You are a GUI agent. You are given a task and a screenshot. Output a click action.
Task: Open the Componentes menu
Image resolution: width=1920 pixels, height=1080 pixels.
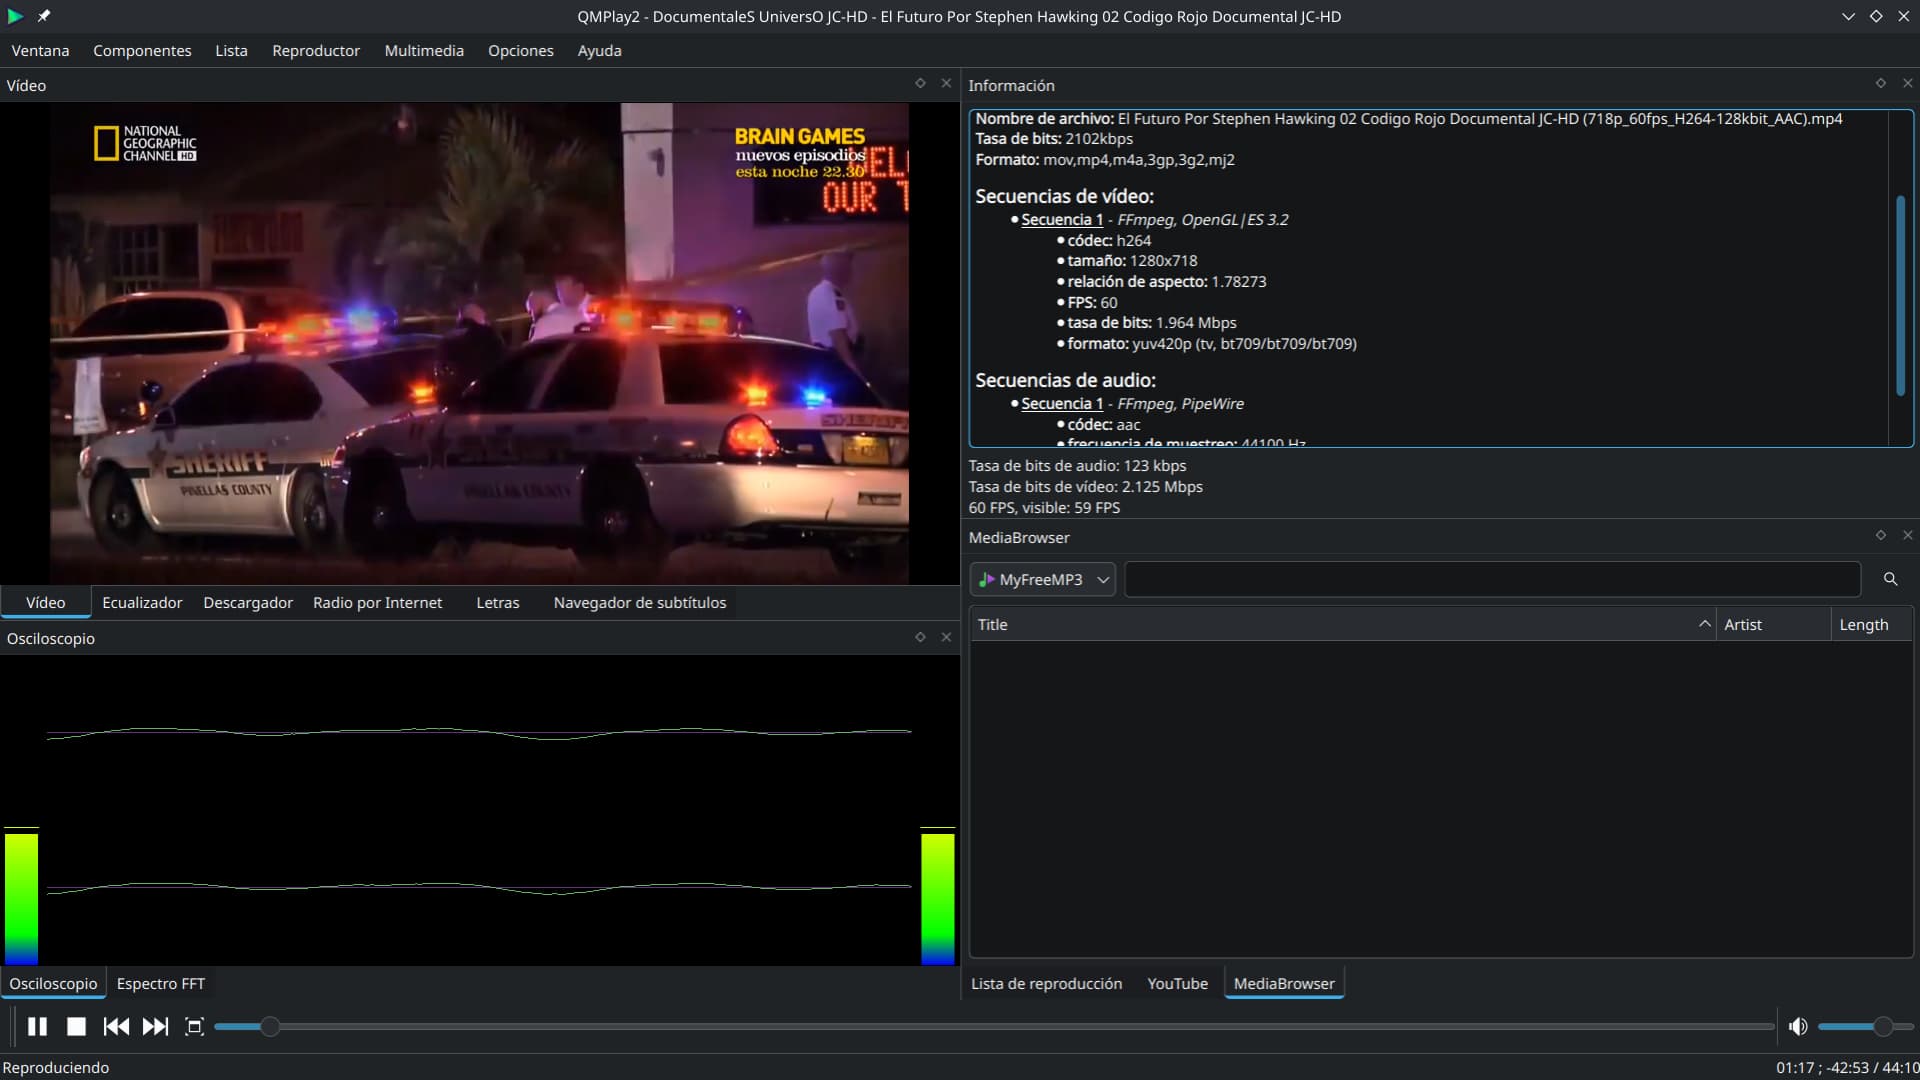(142, 50)
